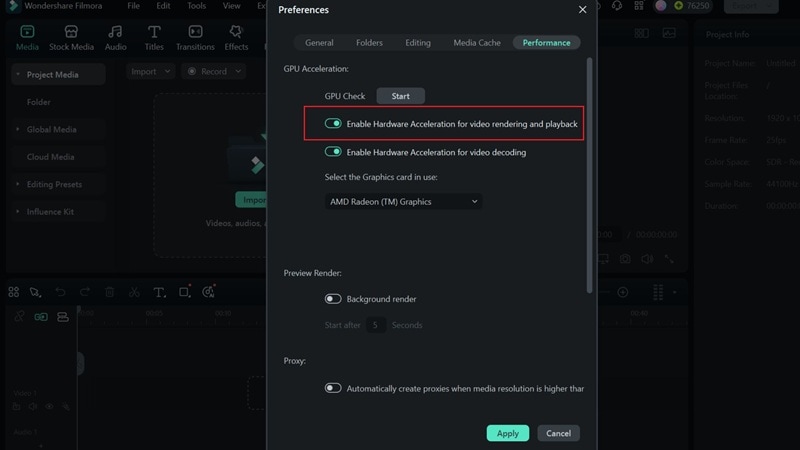Click Start for GPU Check

point(401,96)
